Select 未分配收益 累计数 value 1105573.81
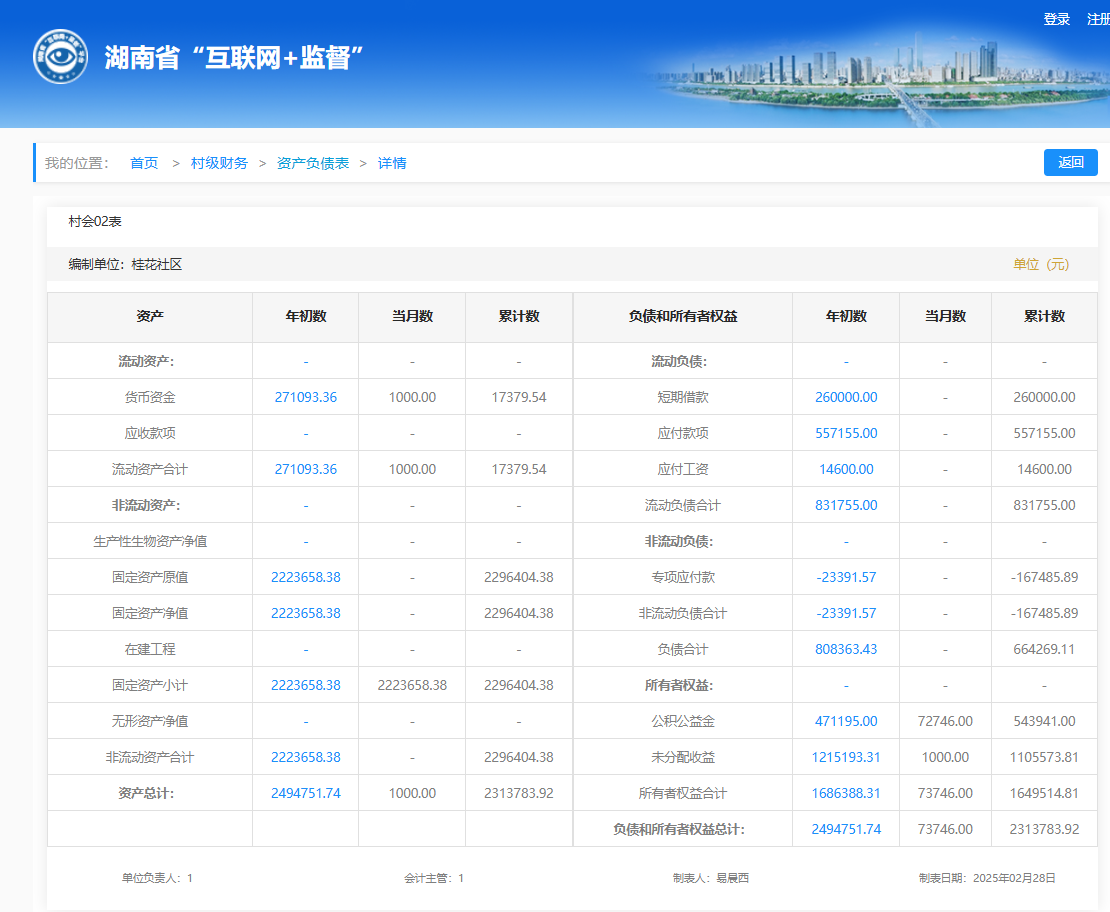The width and height of the screenshot is (1110, 912). point(1044,757)
